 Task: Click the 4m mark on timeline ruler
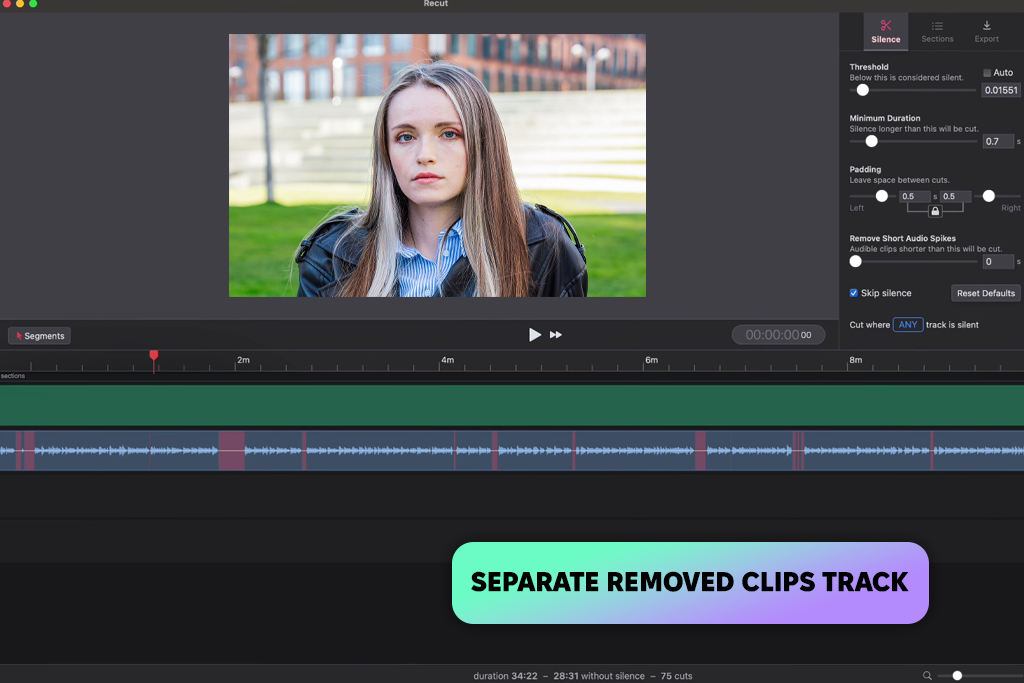pos(447,360)
